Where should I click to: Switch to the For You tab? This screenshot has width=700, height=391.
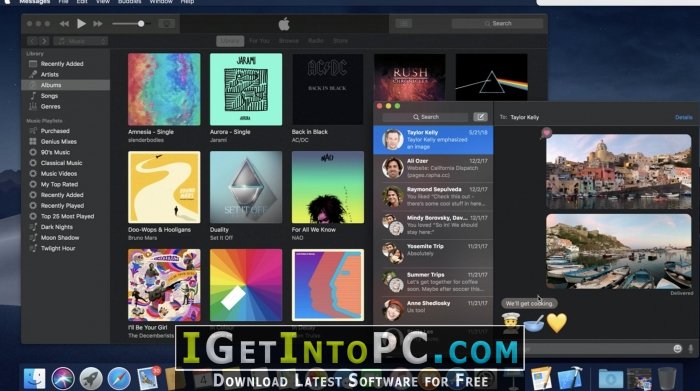pos(259,41)
